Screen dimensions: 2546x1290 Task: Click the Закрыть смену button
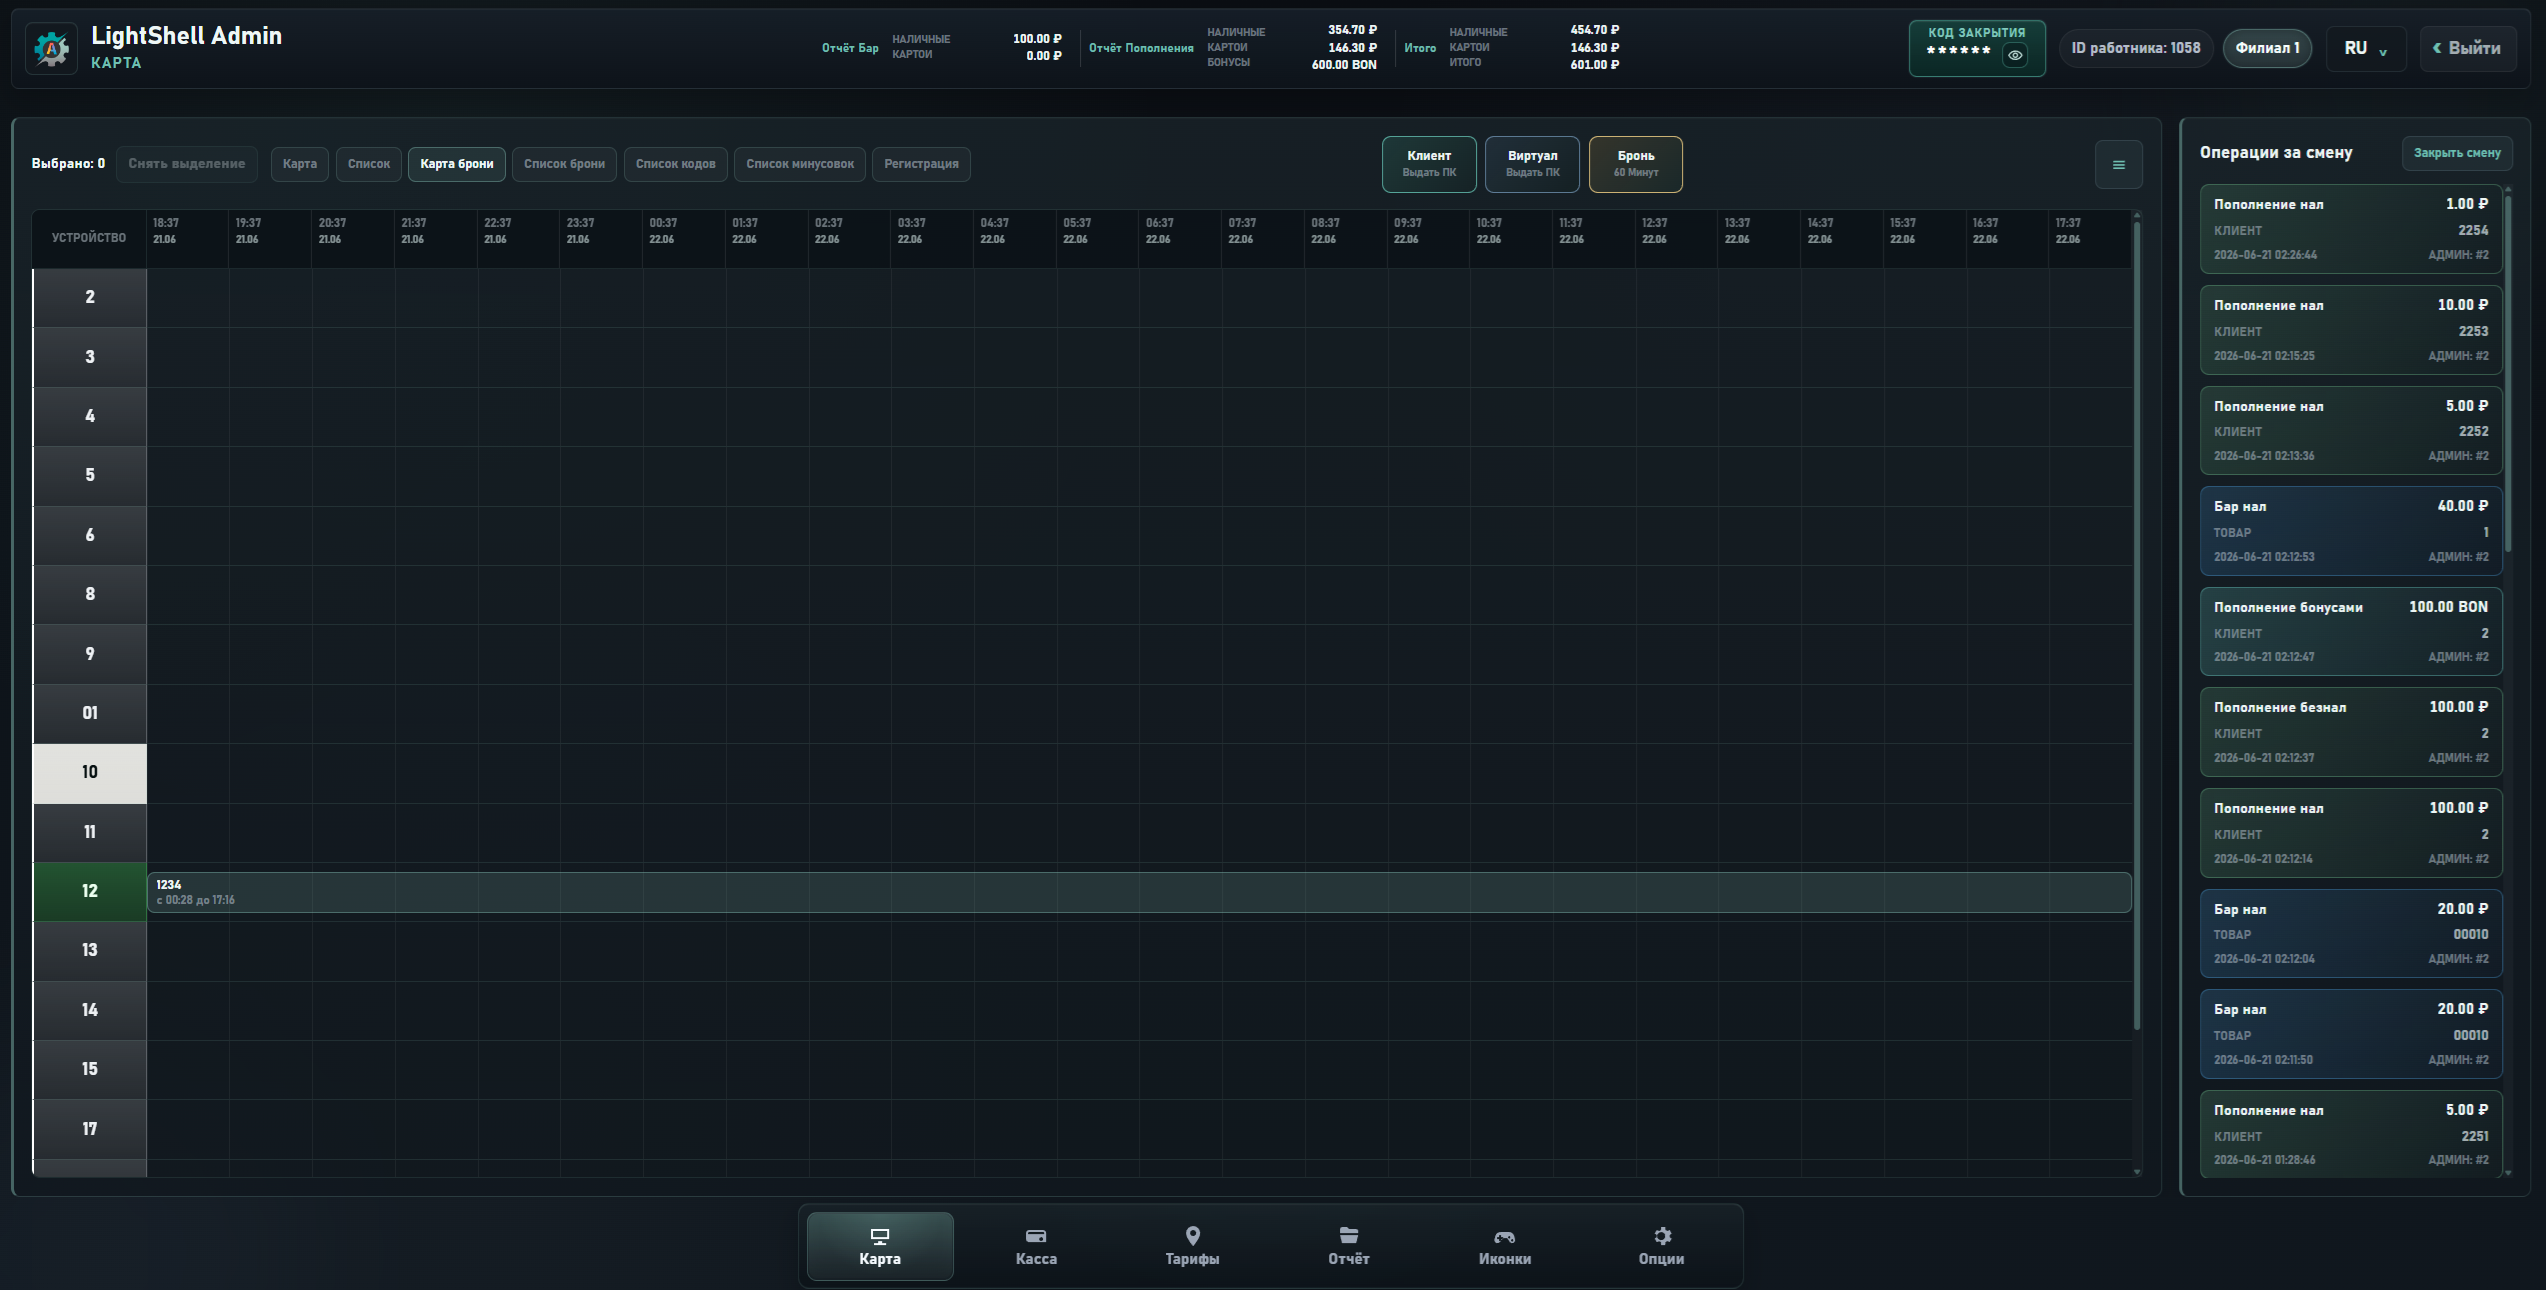point(2457,153)
